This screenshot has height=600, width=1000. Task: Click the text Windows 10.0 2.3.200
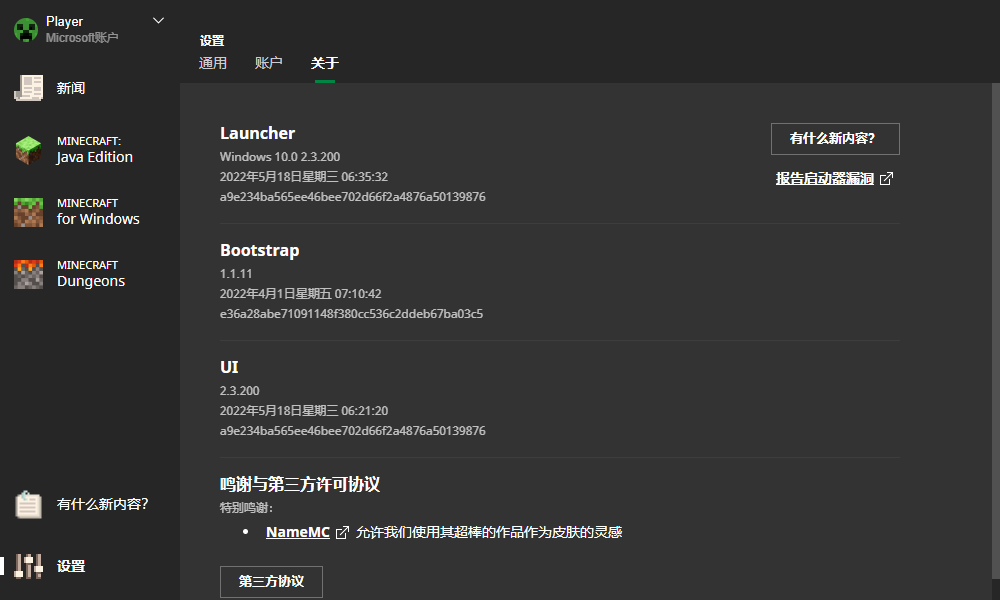pos(280,157)
